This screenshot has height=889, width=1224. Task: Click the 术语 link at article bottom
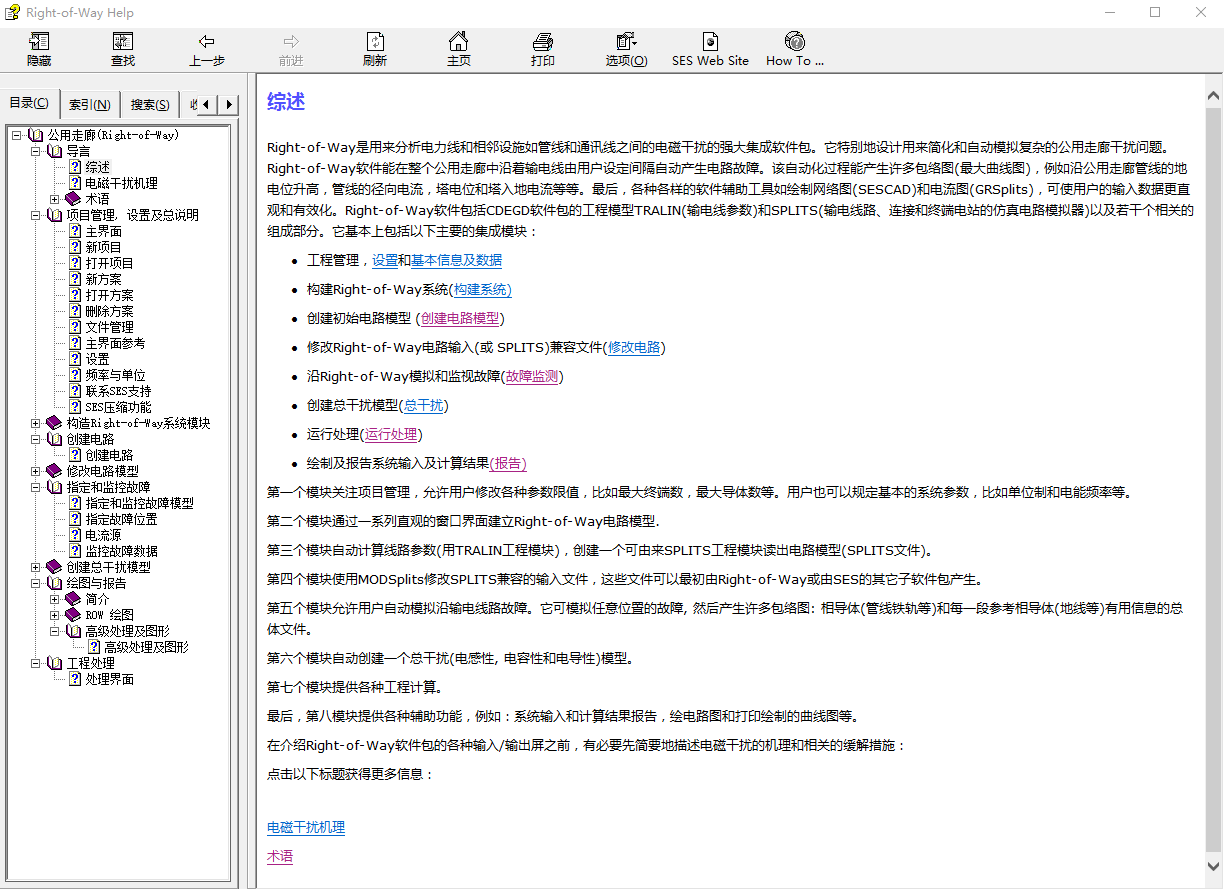tap(280, 856)
